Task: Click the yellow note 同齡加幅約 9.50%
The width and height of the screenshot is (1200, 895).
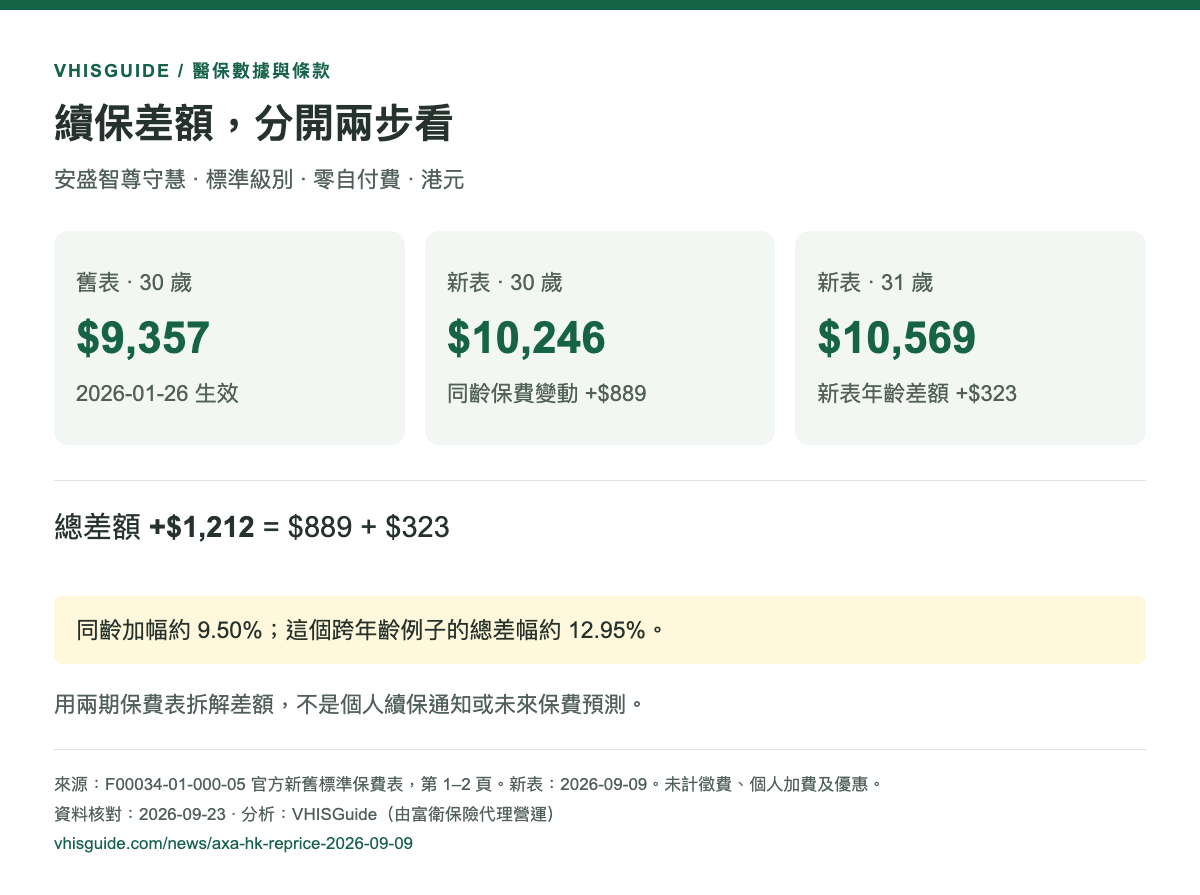Action: point(600,630)
